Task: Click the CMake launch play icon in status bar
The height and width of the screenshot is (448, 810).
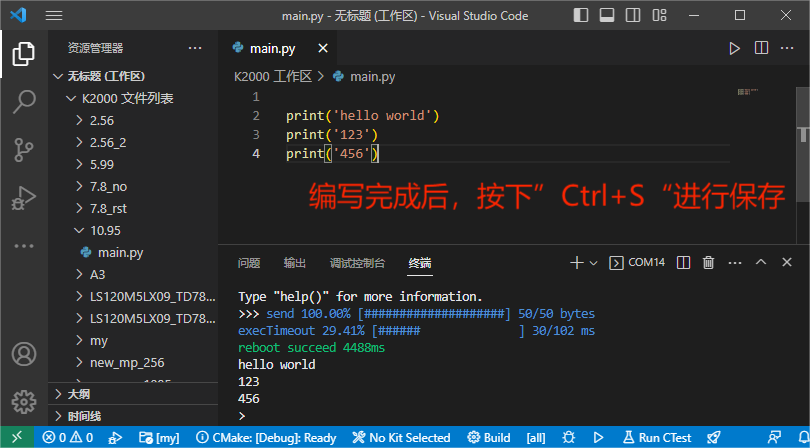Action: [598, 438]
